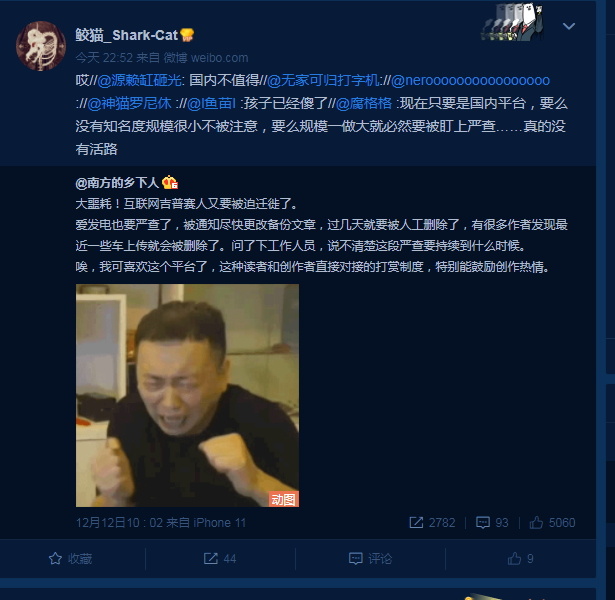Visit the @nerooooooooooooooooo profile
Screen dimensions: 615x600
470,80
